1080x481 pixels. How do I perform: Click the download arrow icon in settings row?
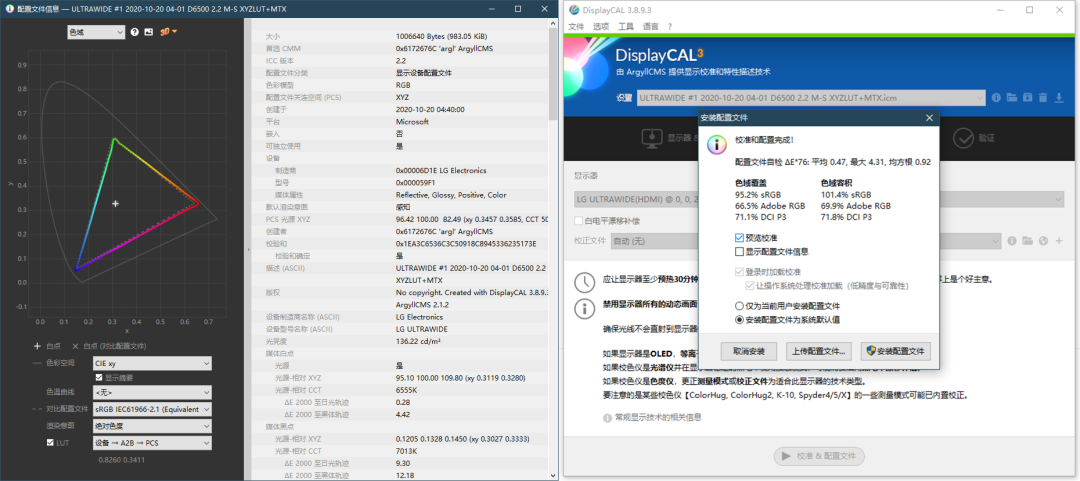pyautogui.click(x=1059, y=98)
